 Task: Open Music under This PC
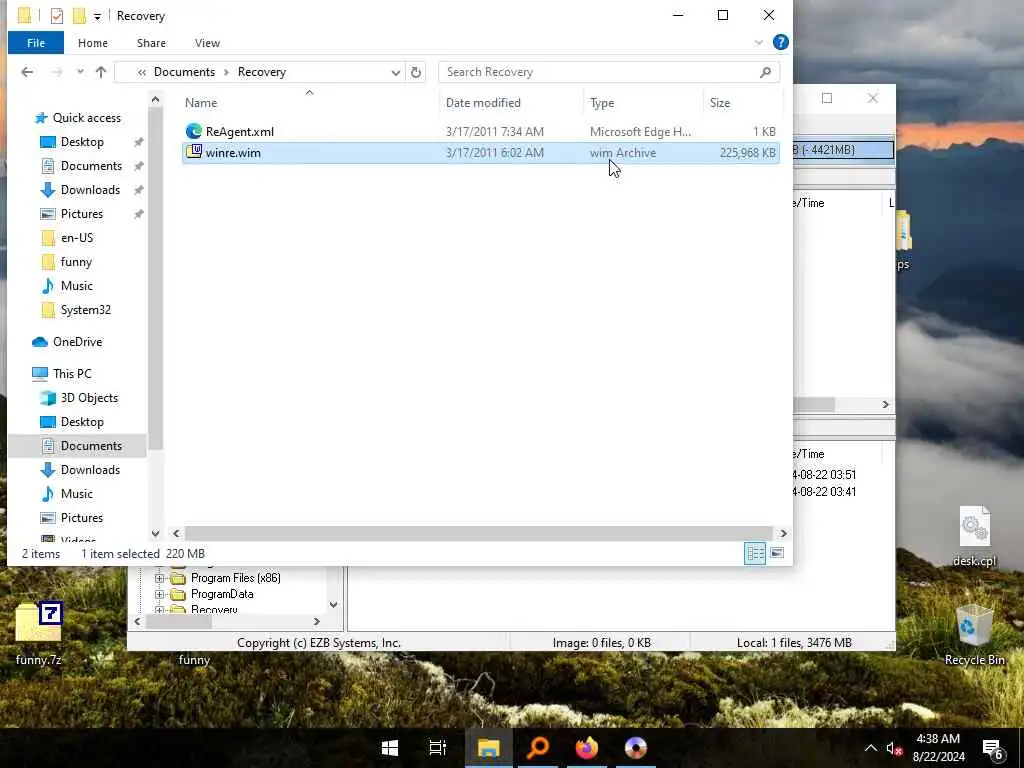point(76,494)
